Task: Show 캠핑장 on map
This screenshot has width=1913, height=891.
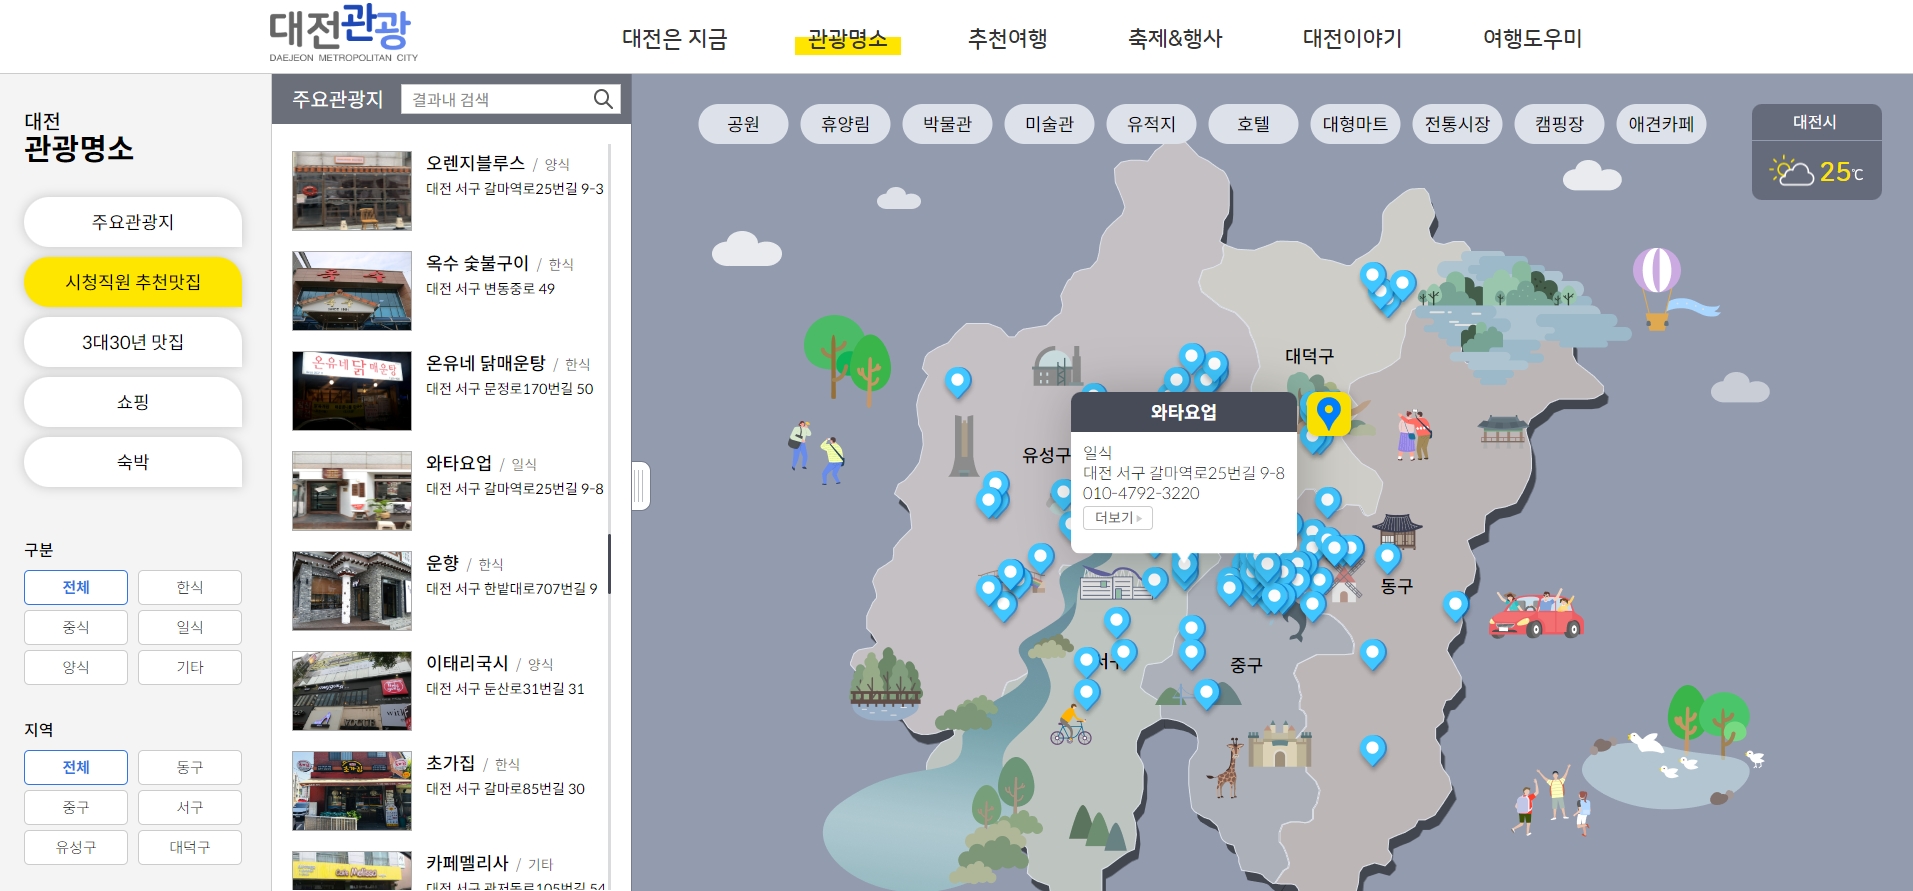Action: (x=1559, y=124)
